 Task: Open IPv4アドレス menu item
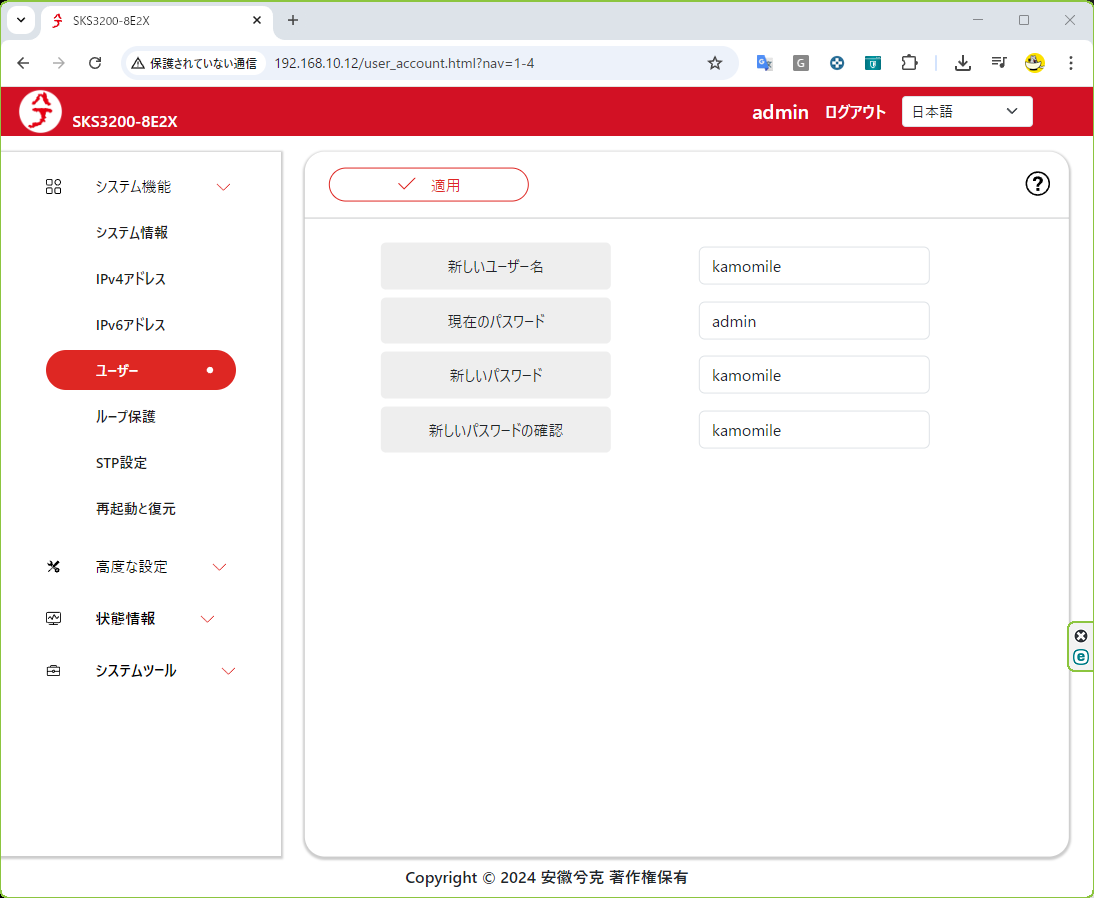tap(131, 279)
